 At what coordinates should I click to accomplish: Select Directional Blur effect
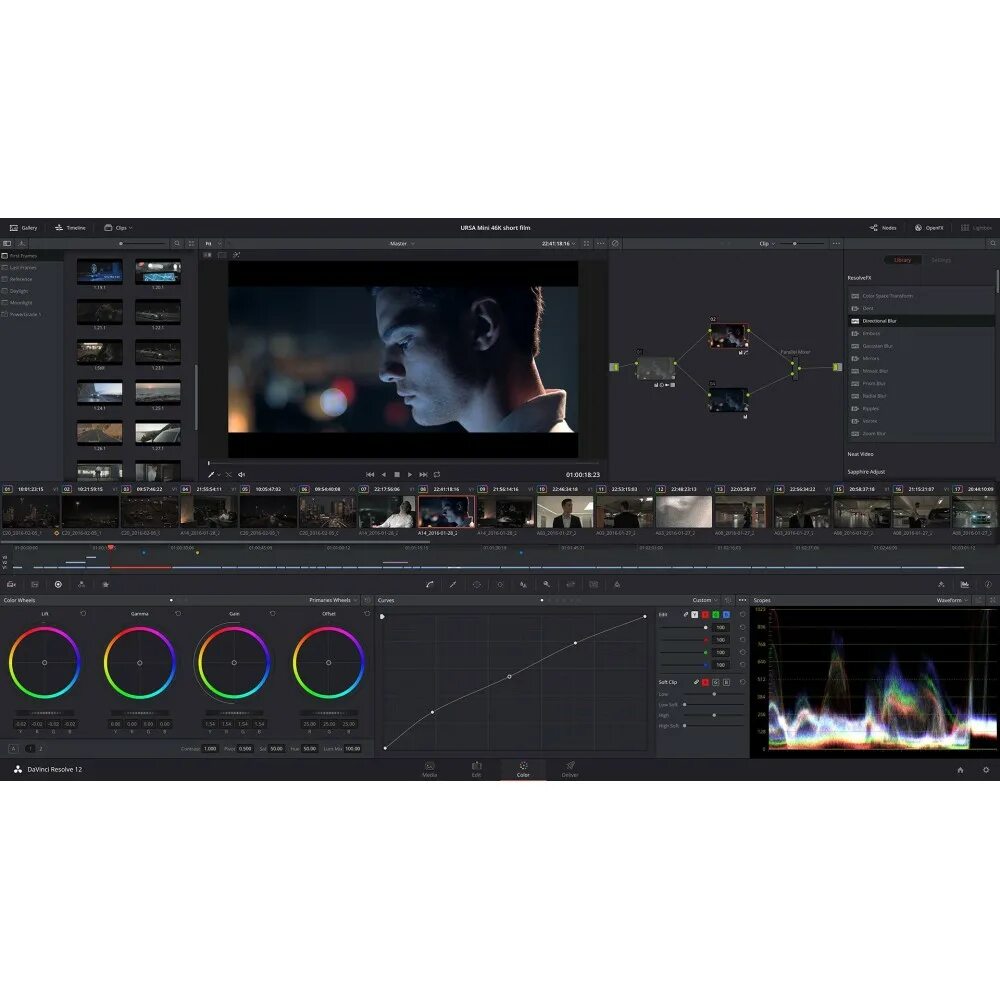tap(921, 321)
